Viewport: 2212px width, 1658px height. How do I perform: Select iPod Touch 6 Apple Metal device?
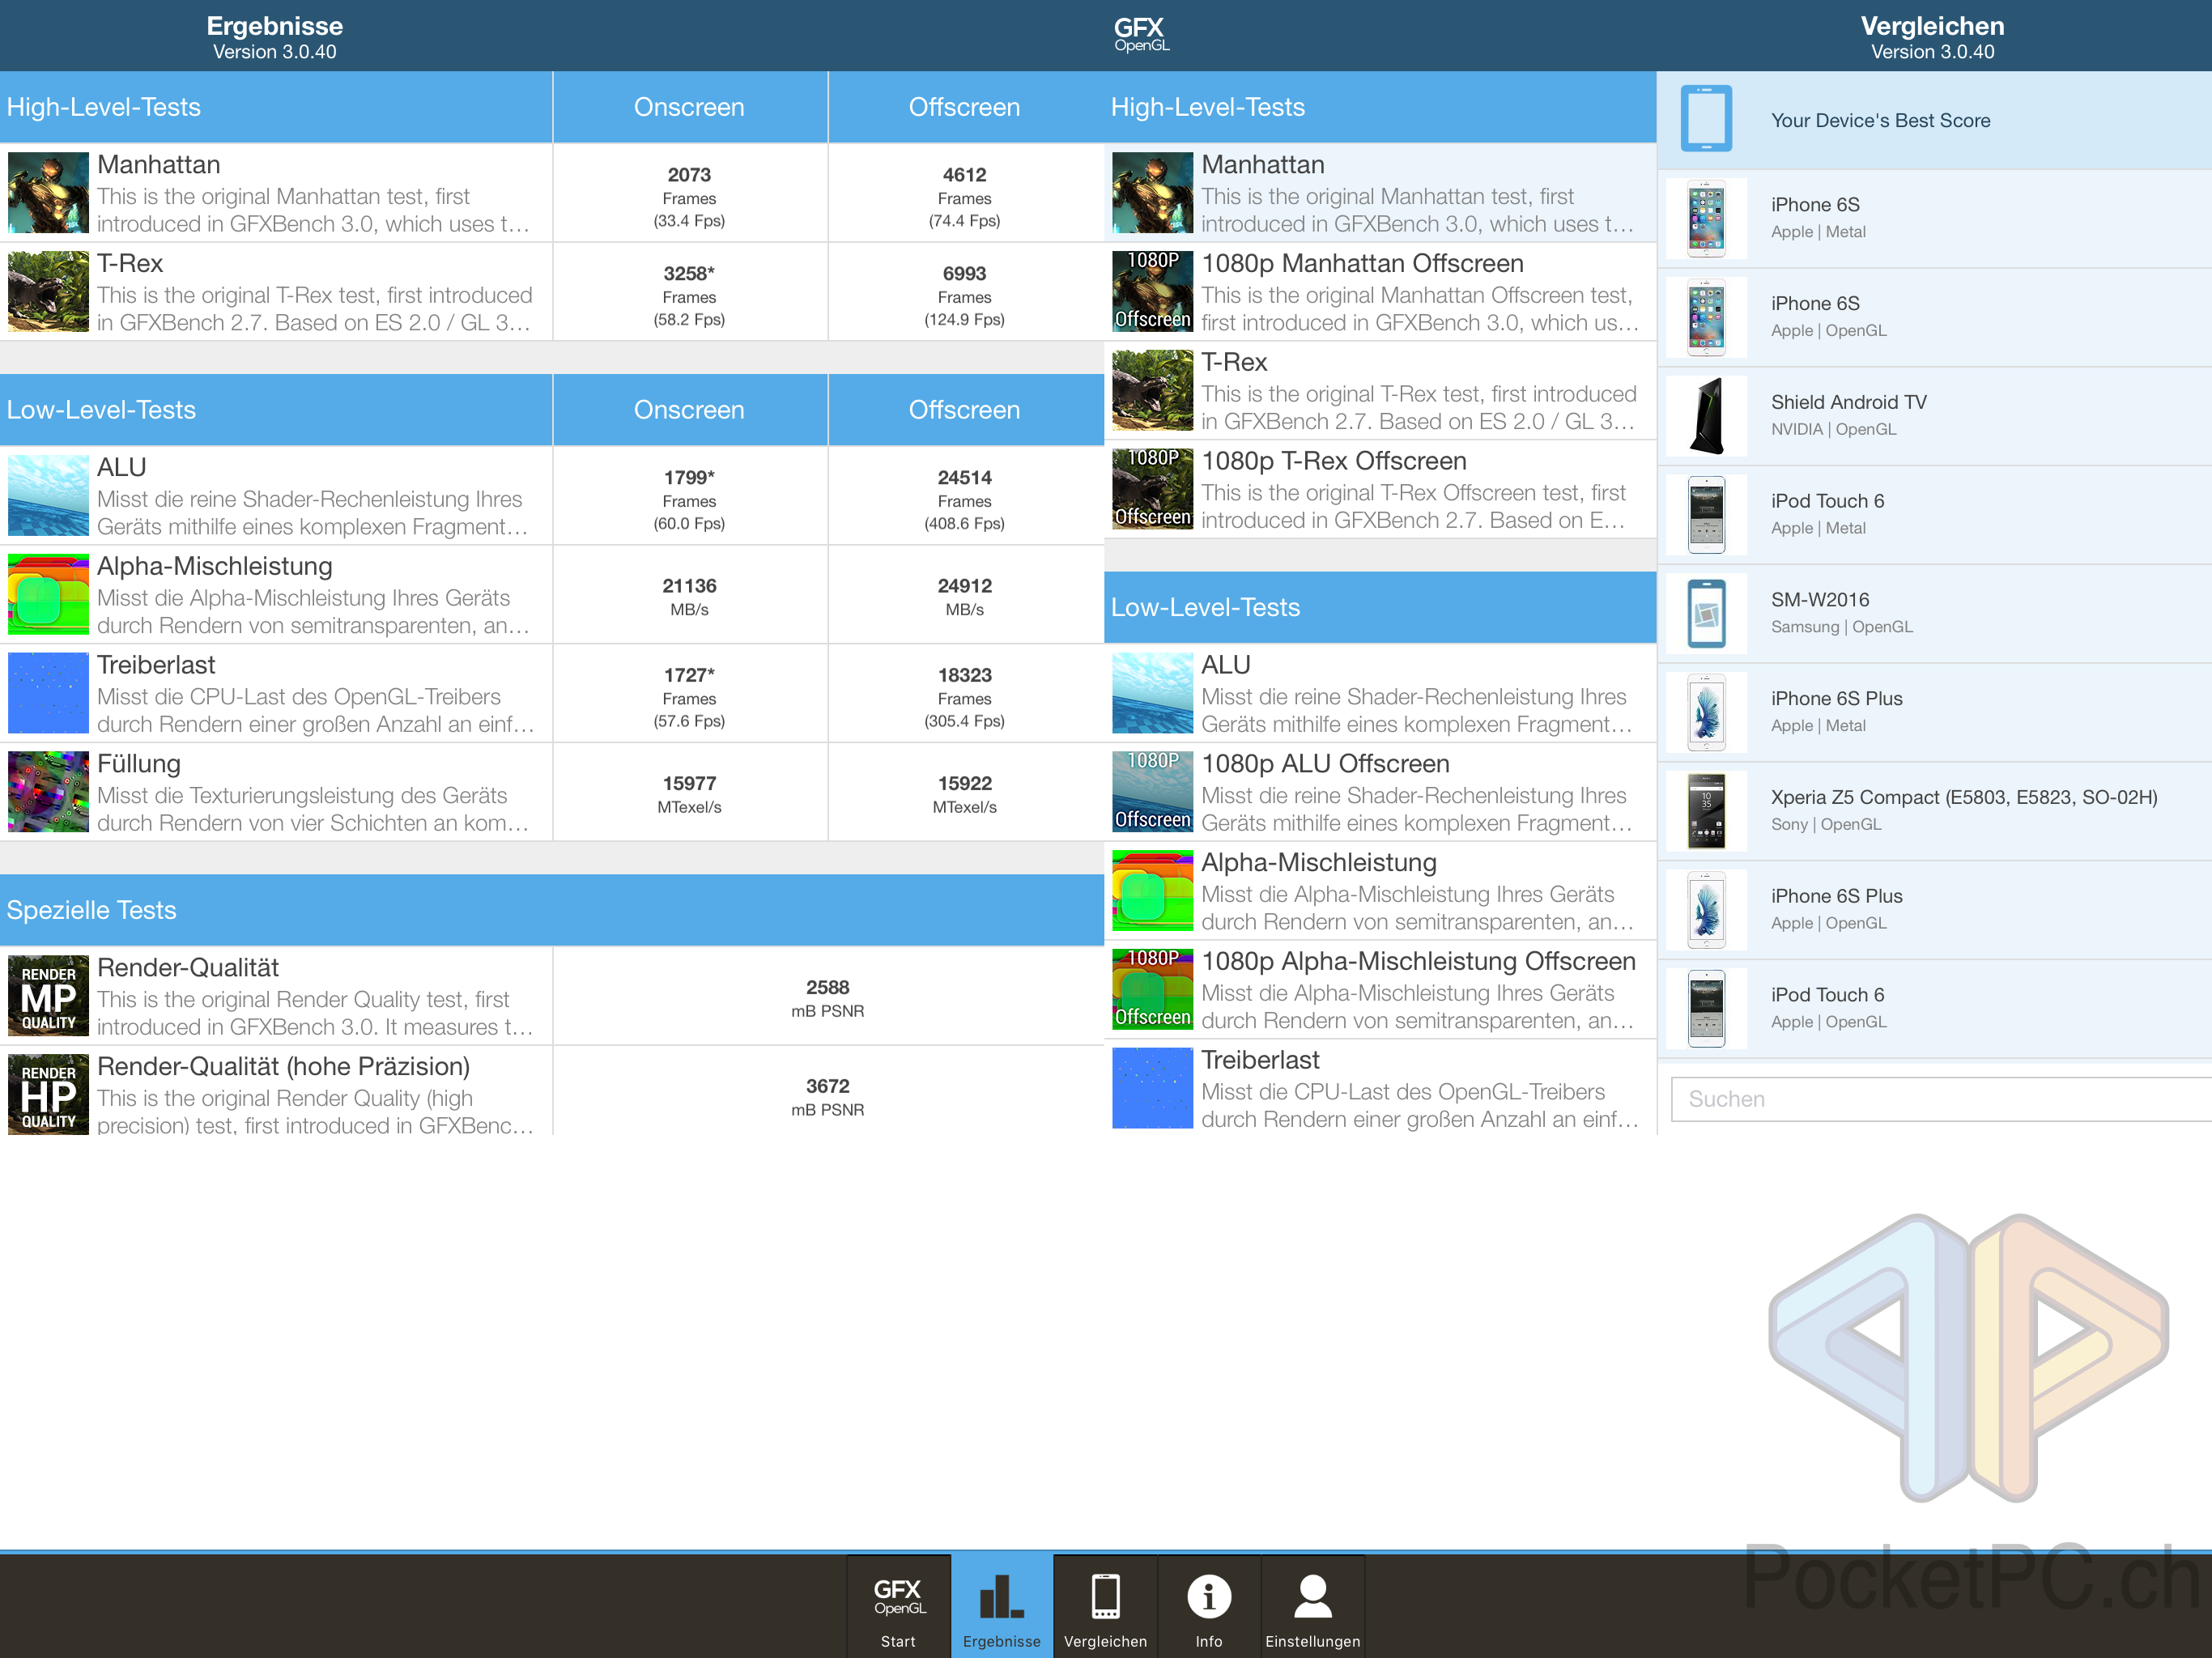pos(1934,515)
